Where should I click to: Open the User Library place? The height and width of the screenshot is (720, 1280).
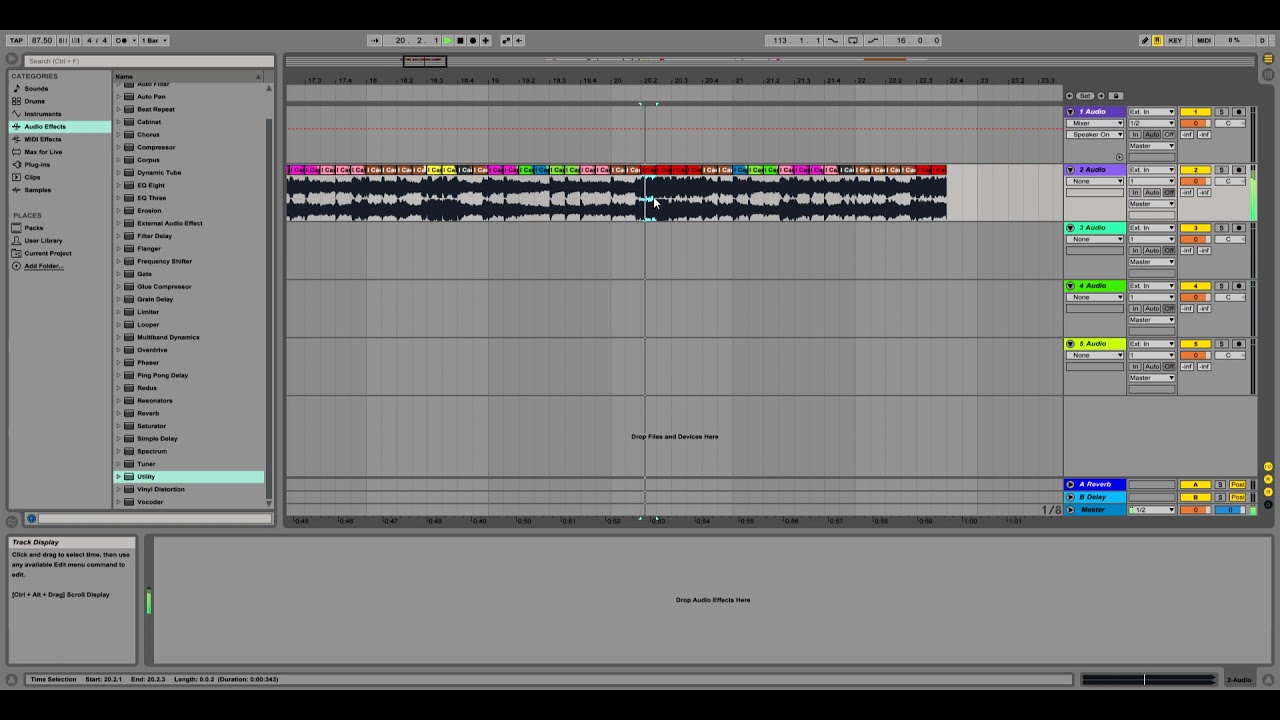click(x=43, y=241)
